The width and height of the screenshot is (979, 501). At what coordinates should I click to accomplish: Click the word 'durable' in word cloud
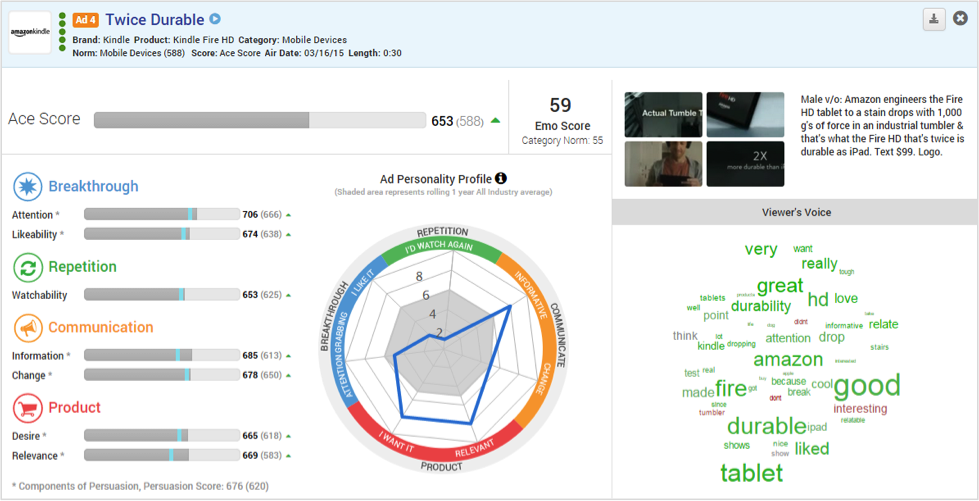(x=766, y=426)
